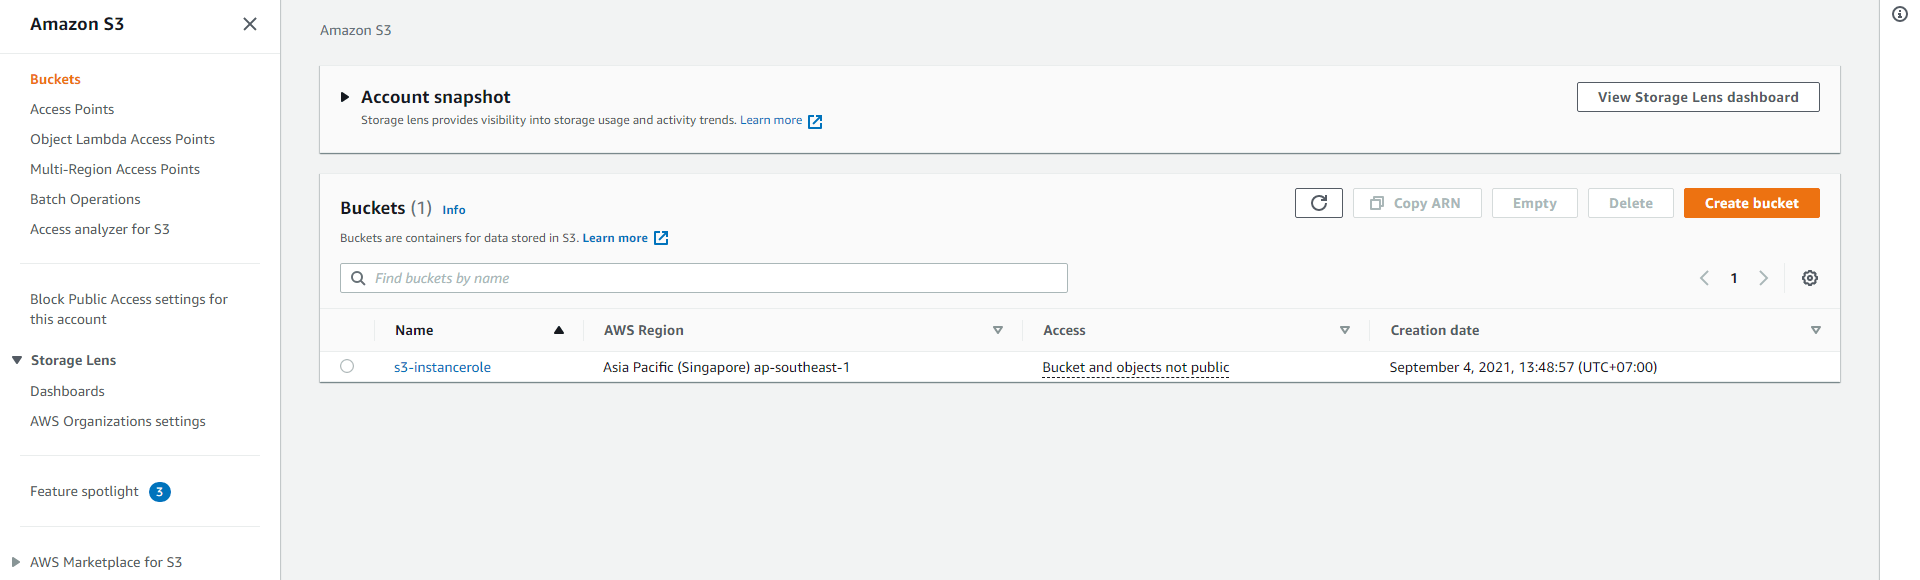Open Storage Lens Dashboards
Screen dimensions: 1920x580
(x=67, y=391)
